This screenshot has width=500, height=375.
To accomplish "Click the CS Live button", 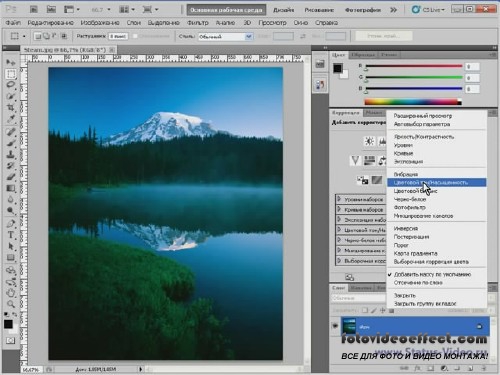I will 428,10.
